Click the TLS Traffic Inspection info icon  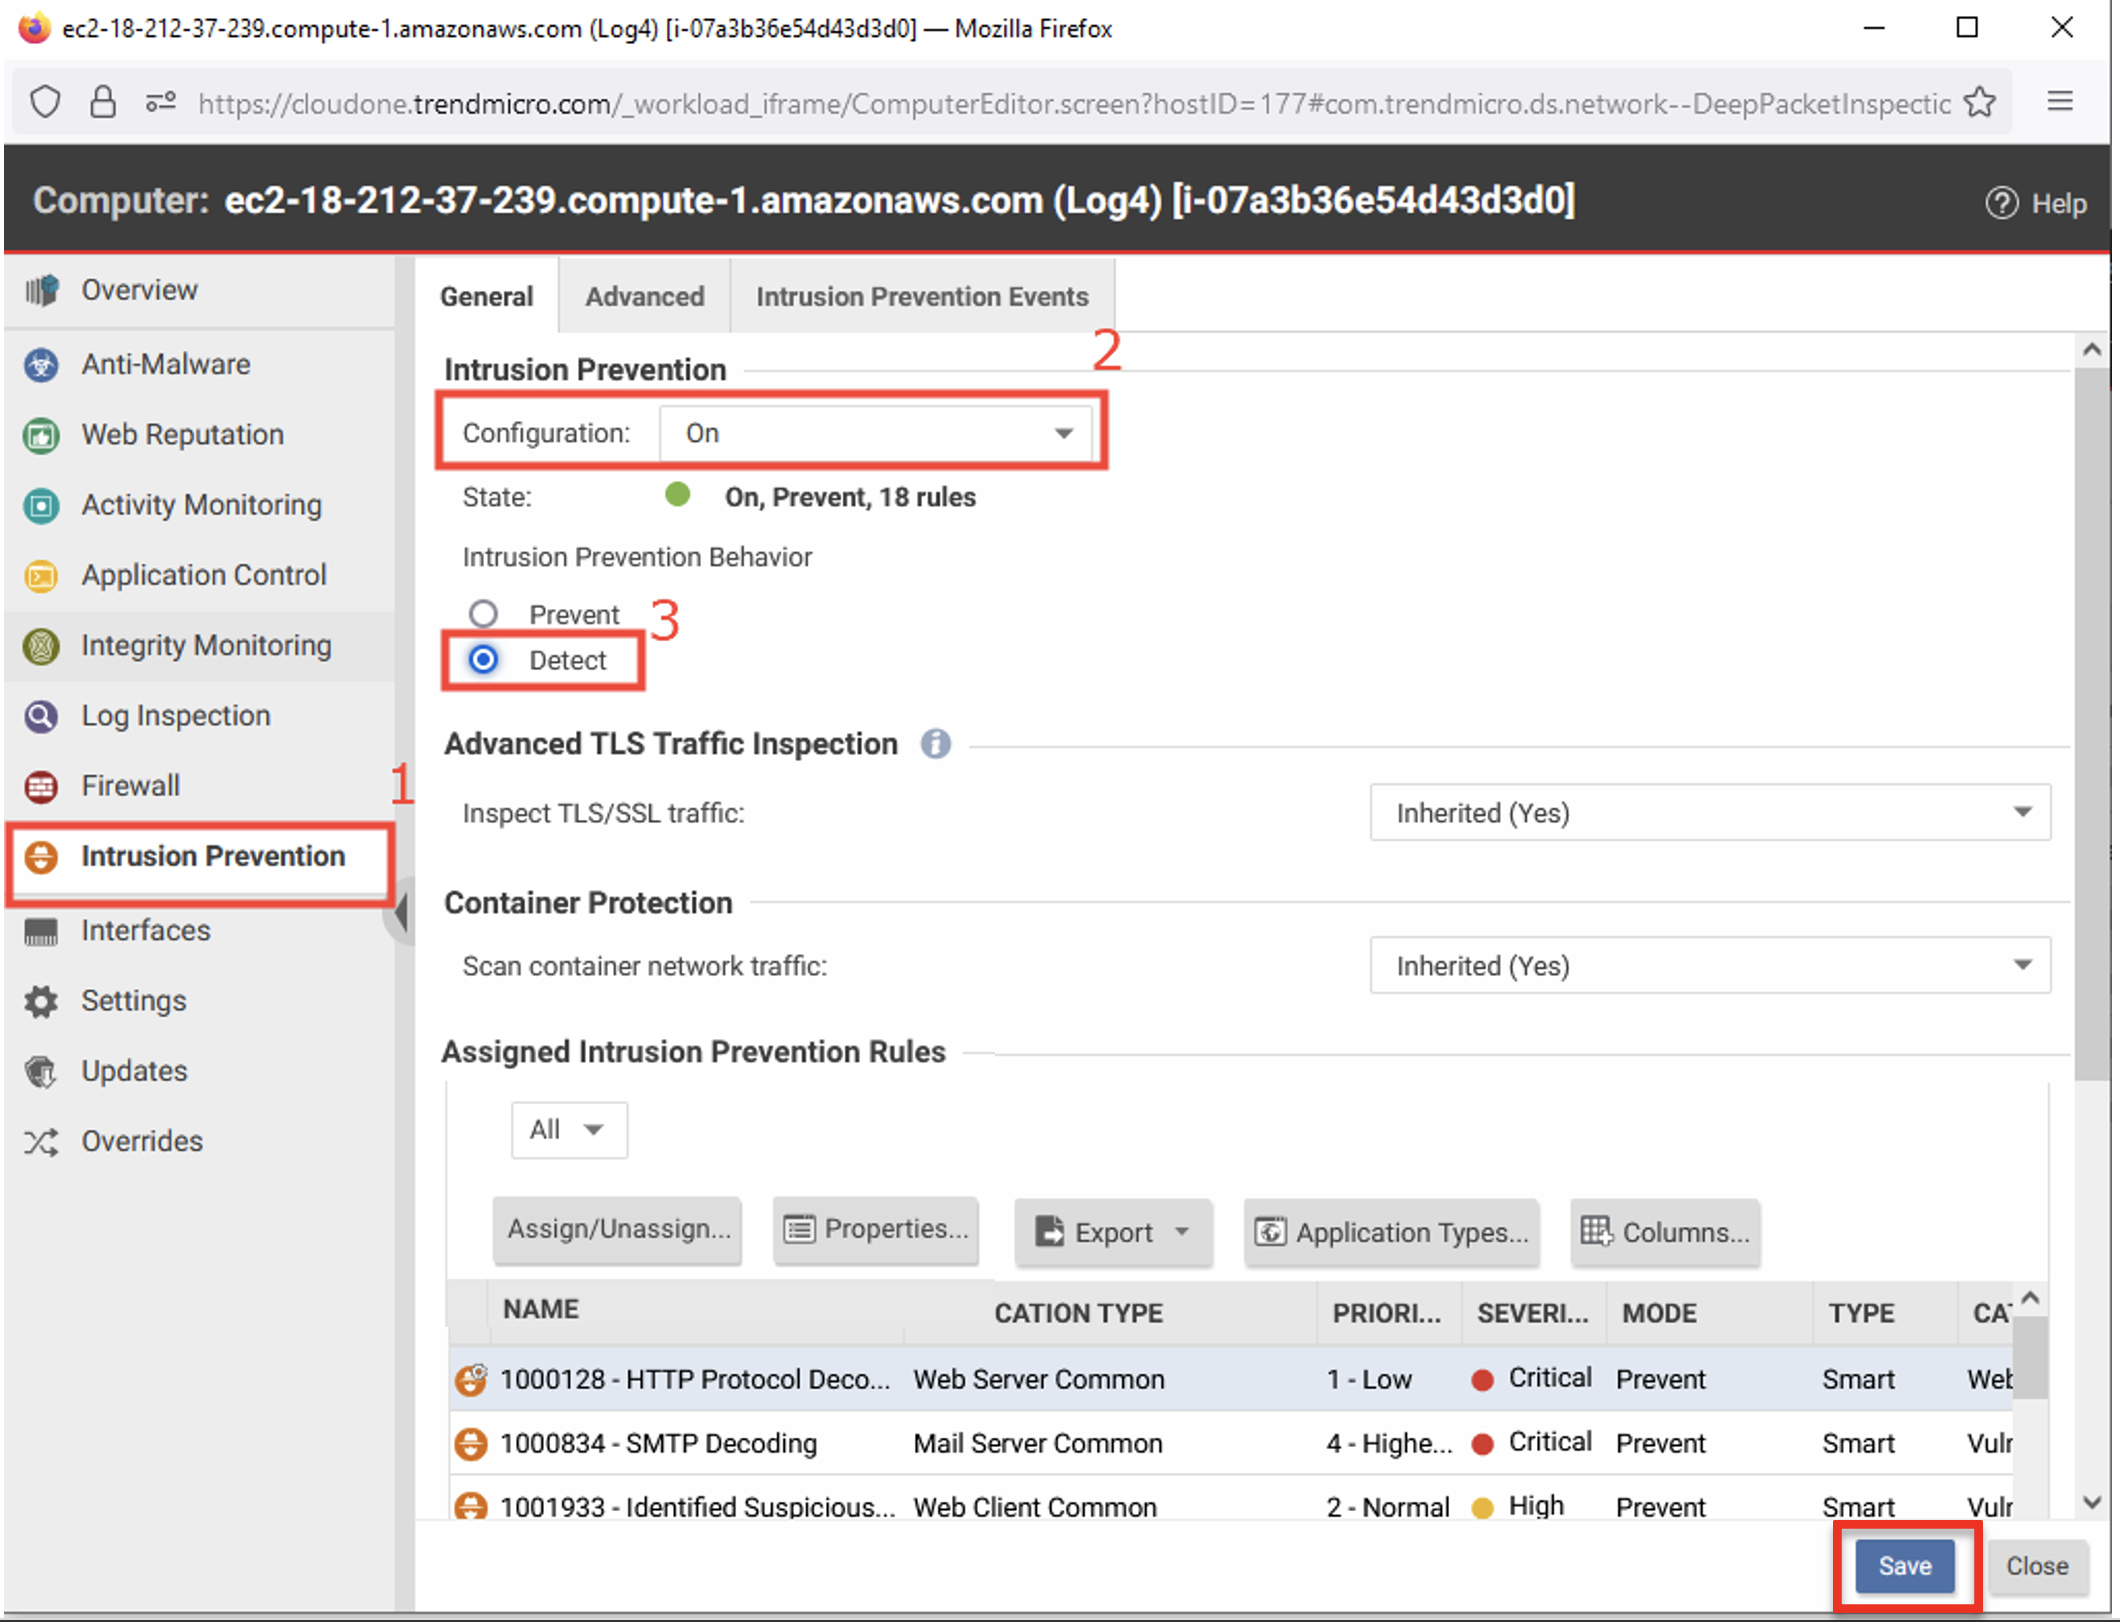935,744
